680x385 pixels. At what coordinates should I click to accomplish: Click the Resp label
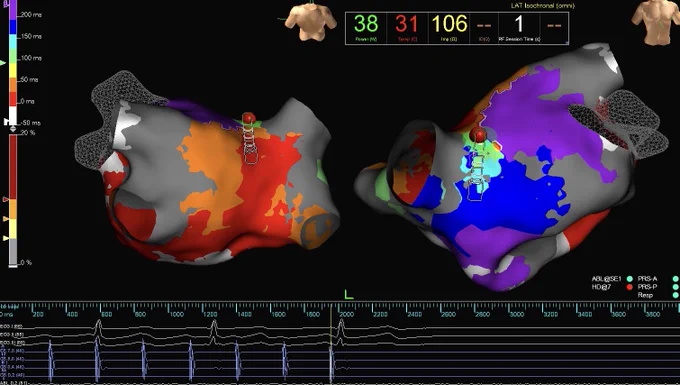(x=645, y=295)
